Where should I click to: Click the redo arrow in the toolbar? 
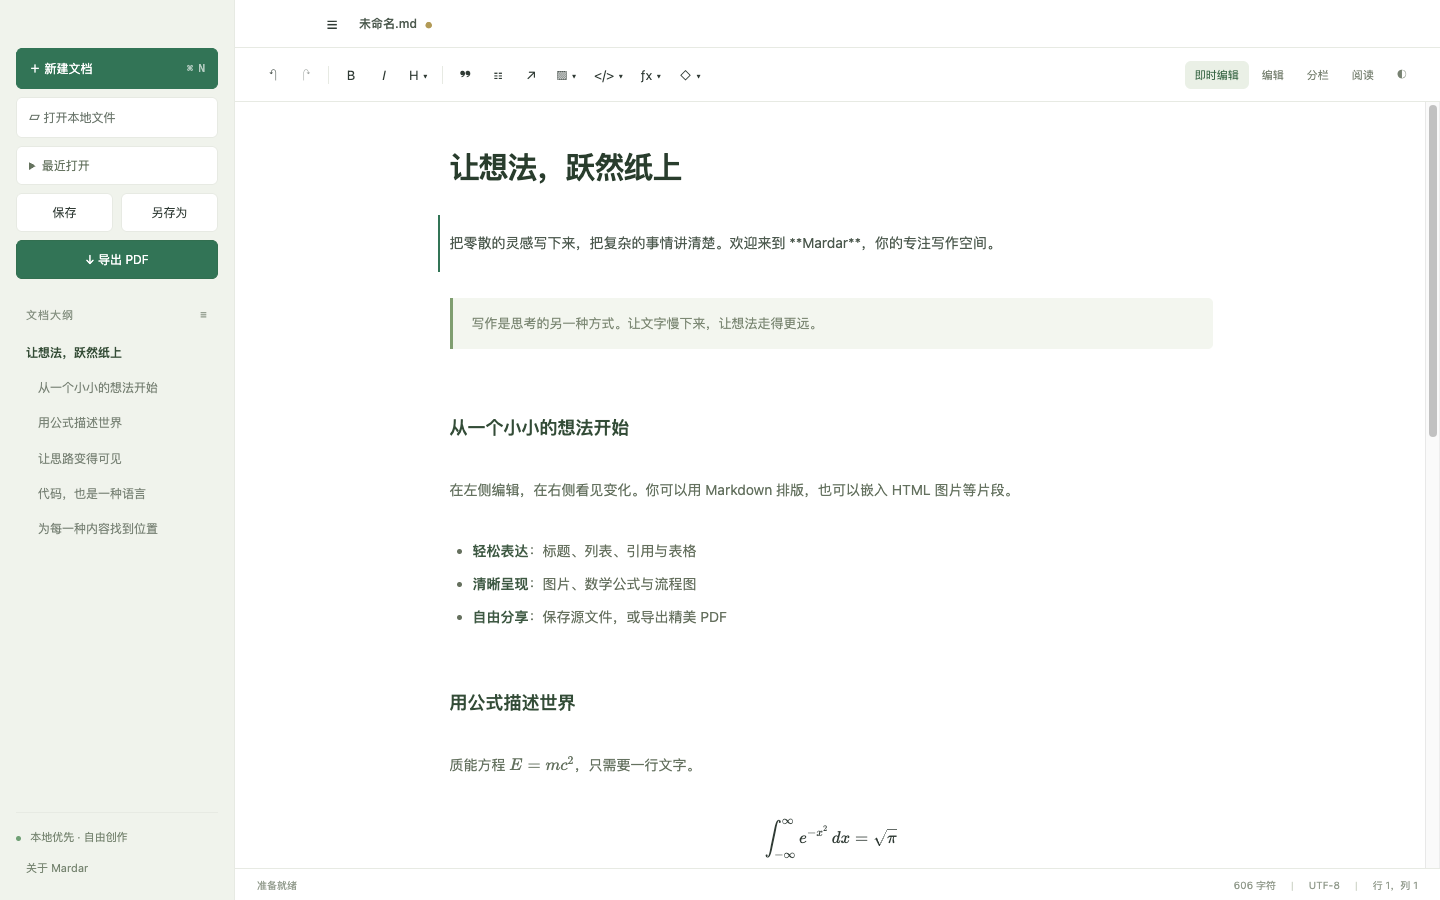(306, 75)
